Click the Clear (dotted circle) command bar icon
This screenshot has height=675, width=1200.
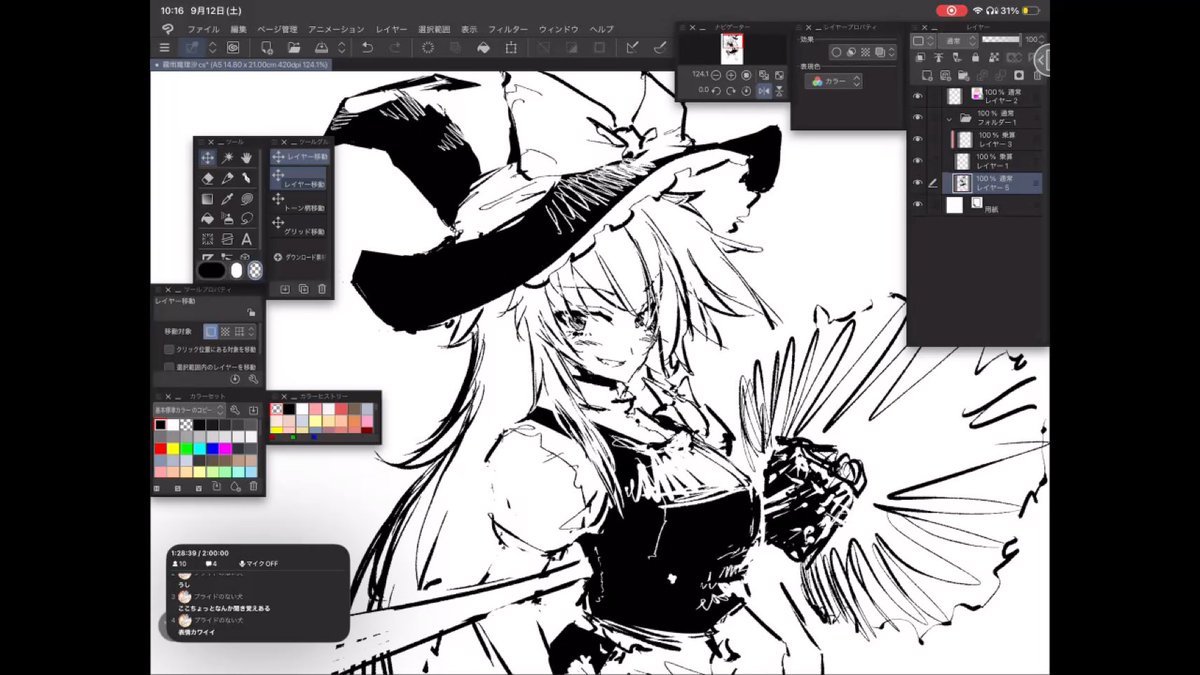(428, 47)
